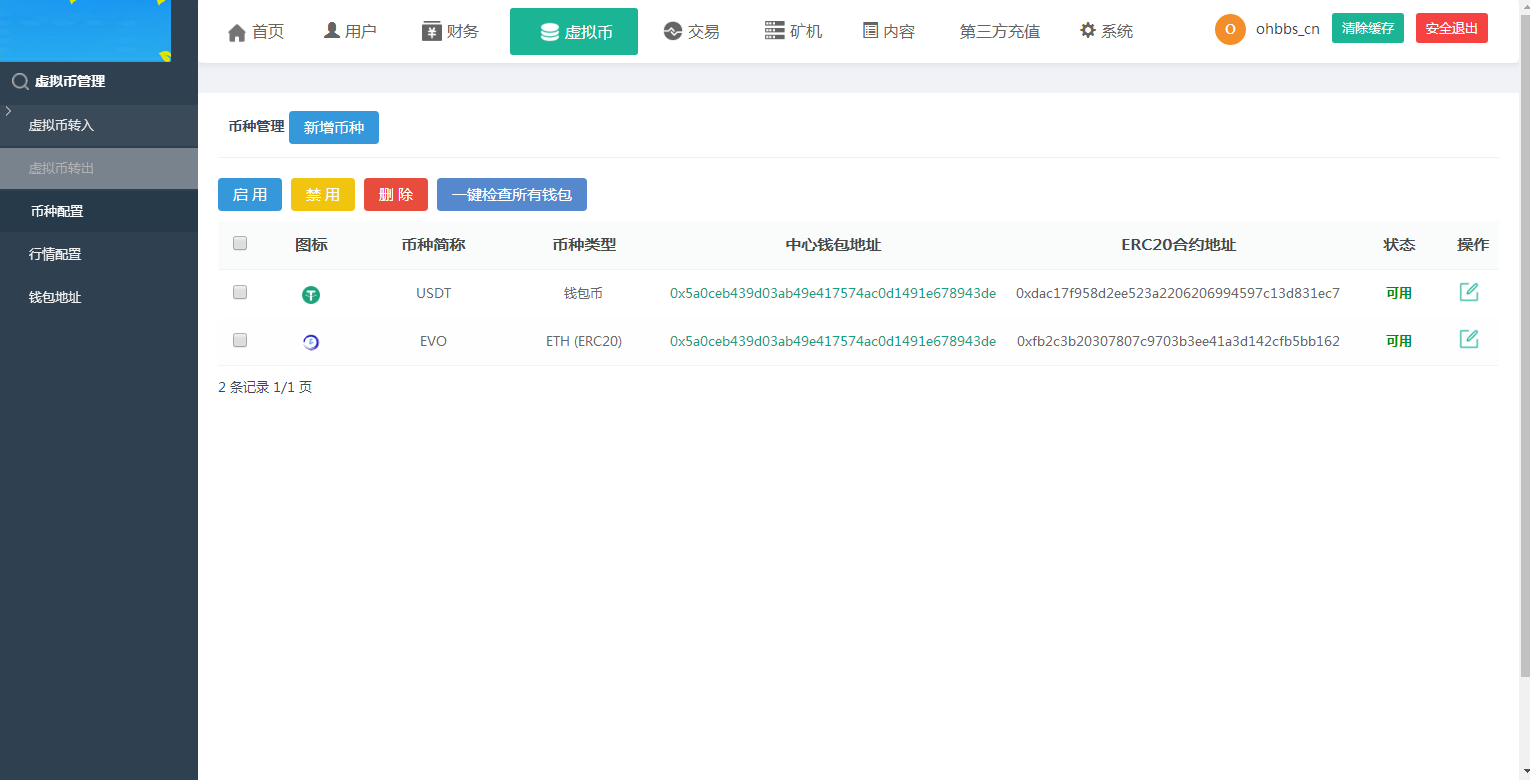This screenshot has width=1530, height=780.
Task: Click the EVO coin logo icon
Action: [x=311, y=342]
